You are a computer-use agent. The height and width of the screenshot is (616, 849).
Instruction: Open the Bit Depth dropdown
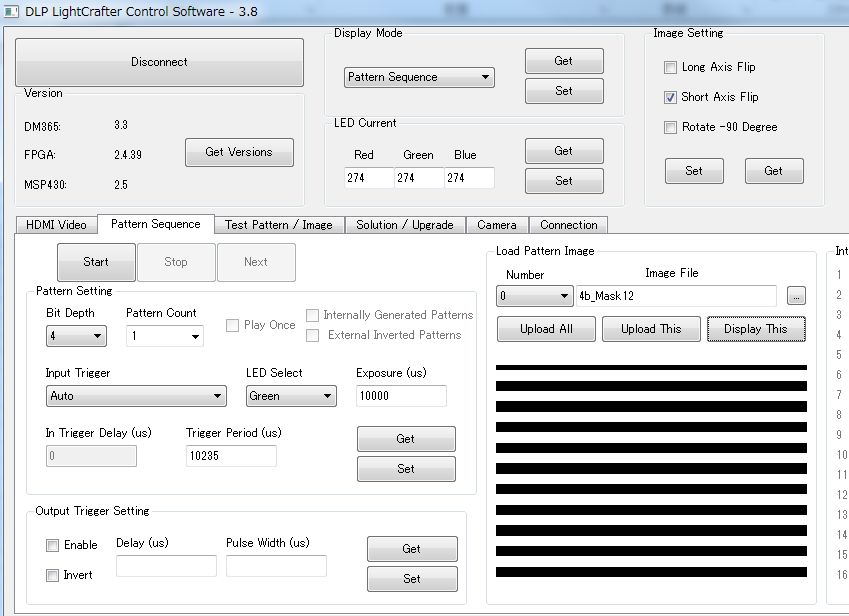coord(76,336)
